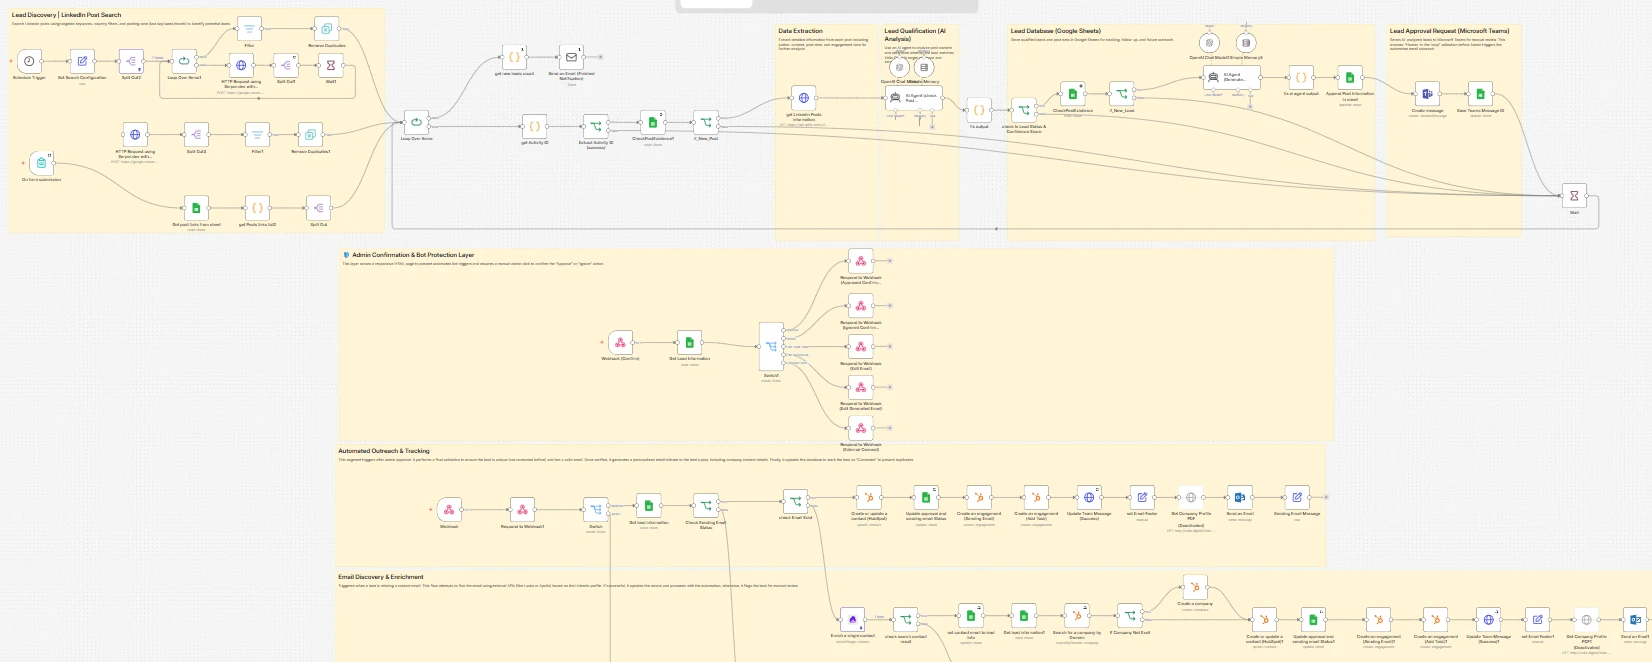Select the Get post links from sheet node
The image size is (1652, 662).
coord(196,208)
